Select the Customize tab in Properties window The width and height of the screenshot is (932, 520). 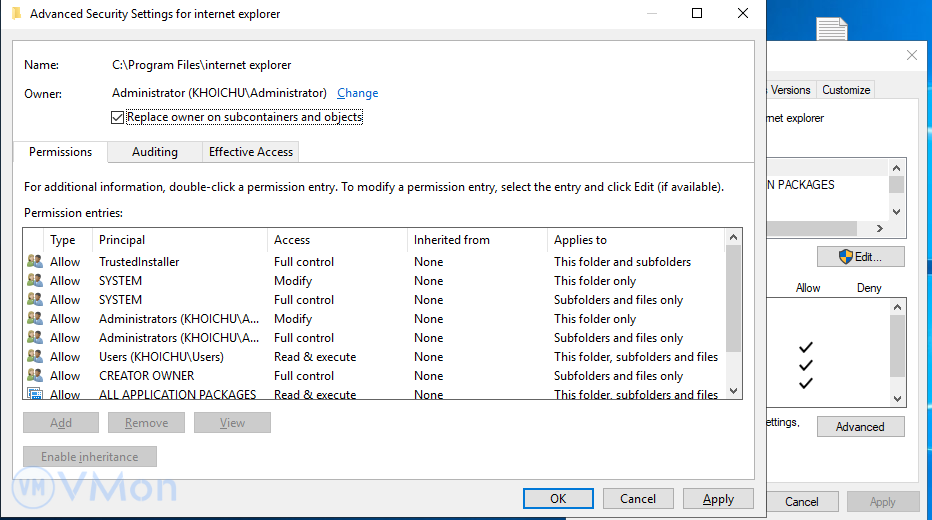click(846, 90)
